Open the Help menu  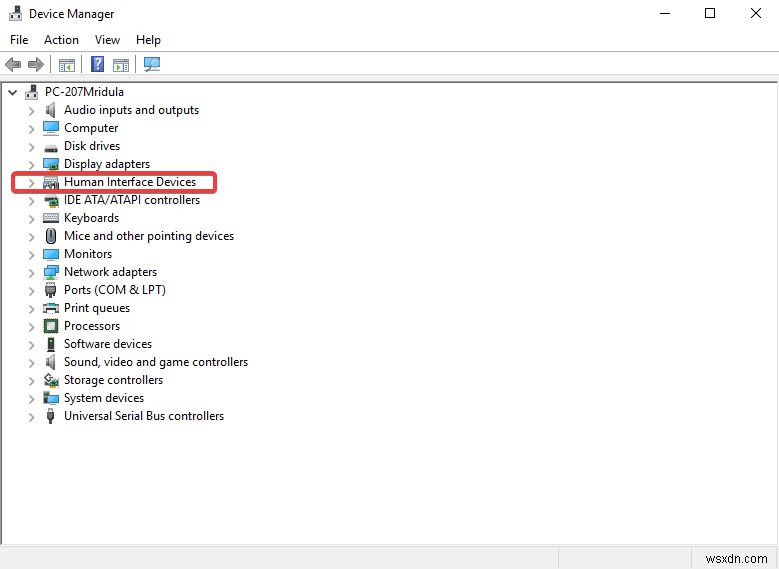[x=148, y=40]
